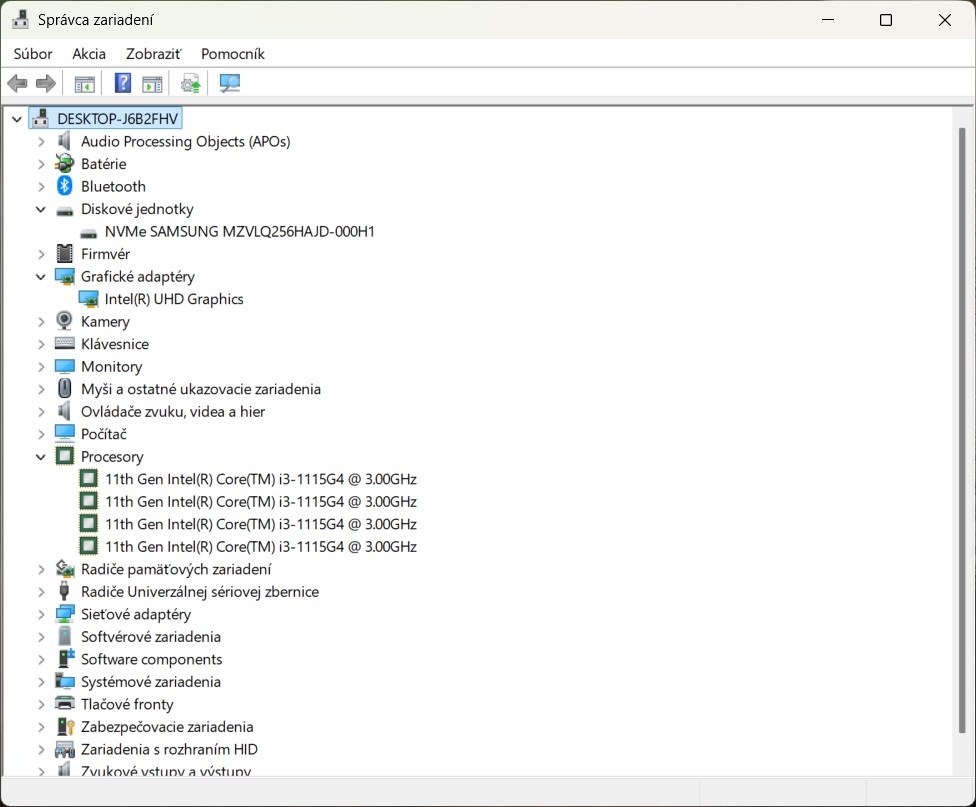The height and width of the screenshot is (807, 976).
Task: Click the Kamery webcam icon
Action: coord(65,321)
